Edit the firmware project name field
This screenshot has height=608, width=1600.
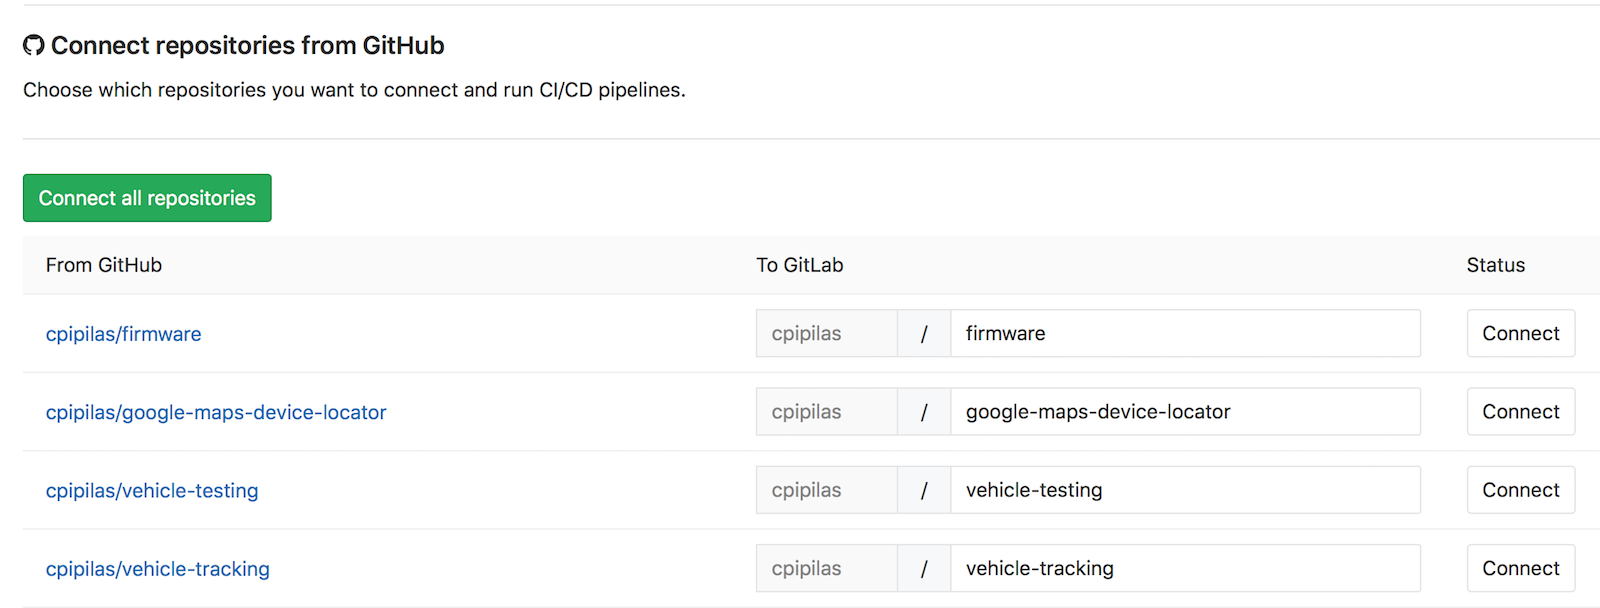click(x=1185, y=333)
